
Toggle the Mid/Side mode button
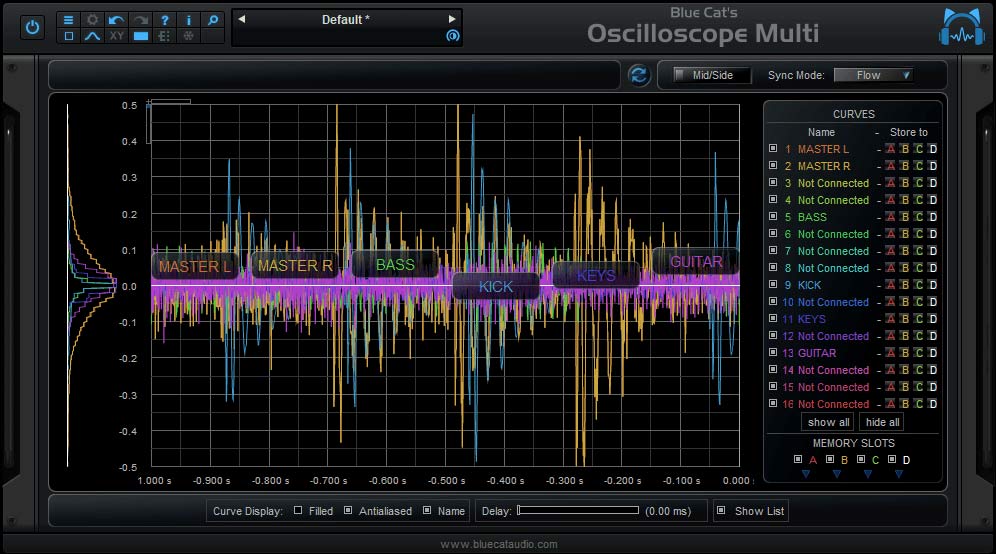pyautogui.click(x=712, y=75)
